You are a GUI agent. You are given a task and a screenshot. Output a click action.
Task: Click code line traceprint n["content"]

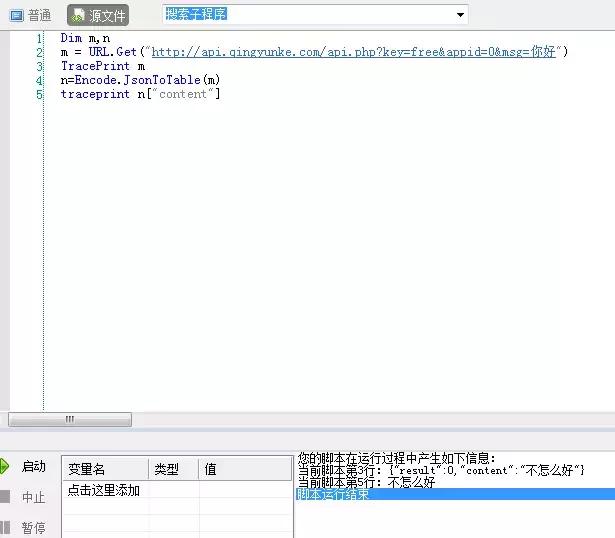click(x=140, y=94)
